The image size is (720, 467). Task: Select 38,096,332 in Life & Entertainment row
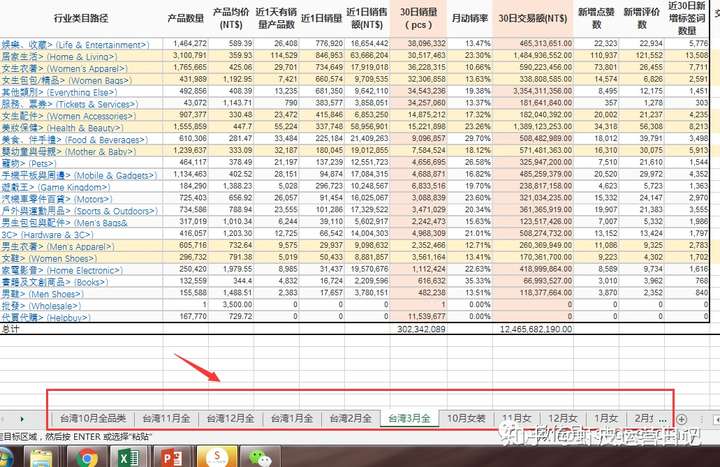click(x=418, y=44)
